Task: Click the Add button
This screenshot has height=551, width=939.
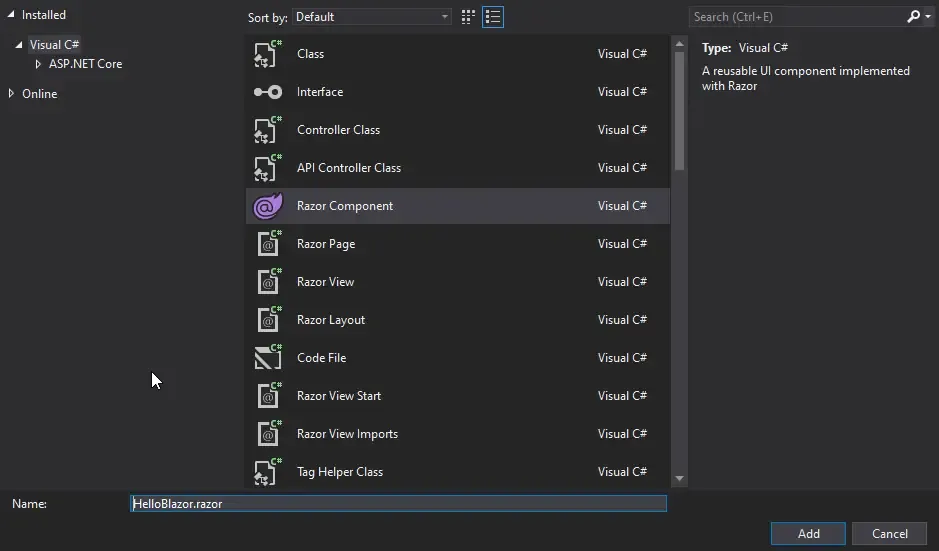Action: coord(808,534)
